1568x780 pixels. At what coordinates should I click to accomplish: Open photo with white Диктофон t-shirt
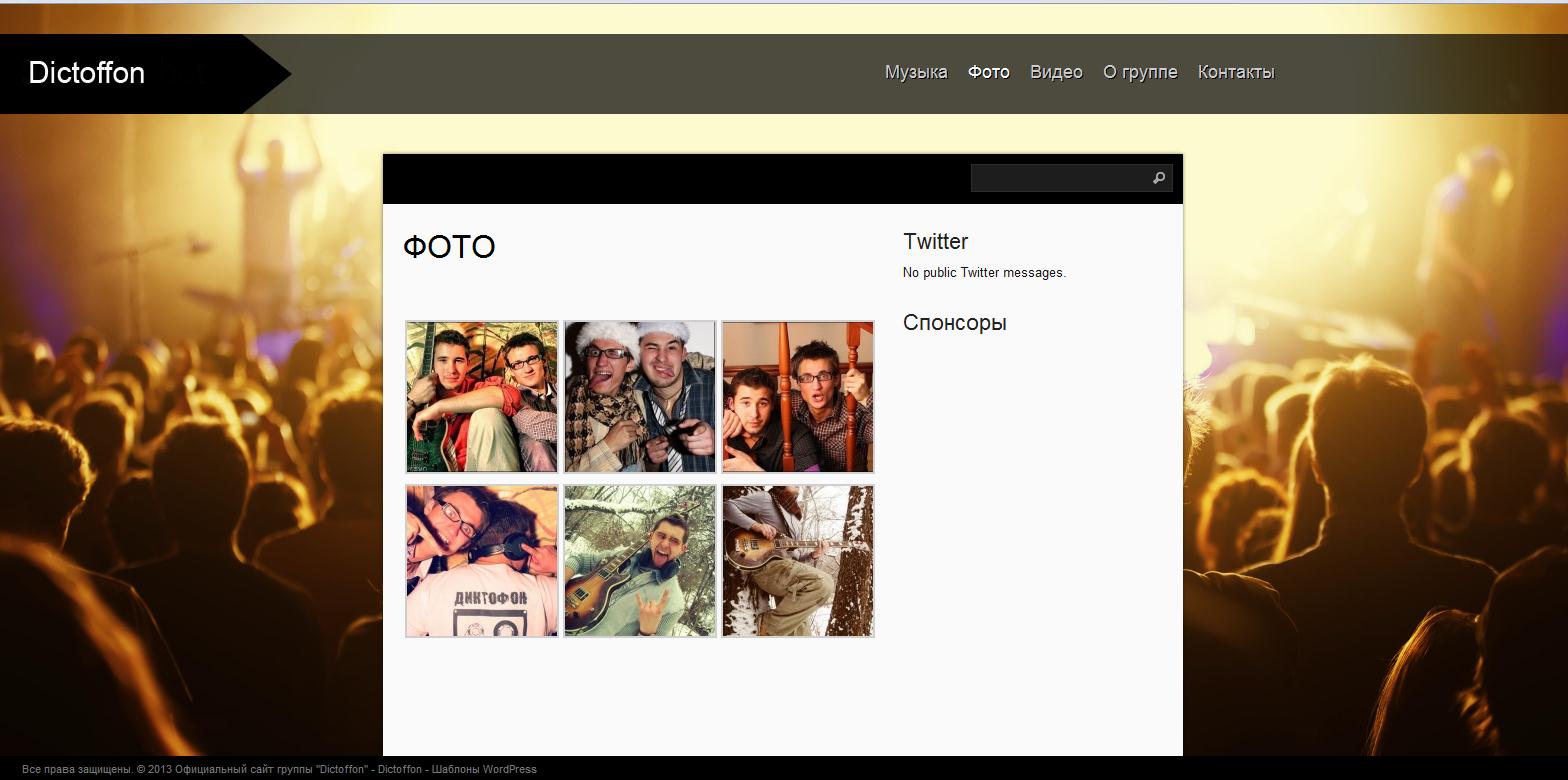482,561
